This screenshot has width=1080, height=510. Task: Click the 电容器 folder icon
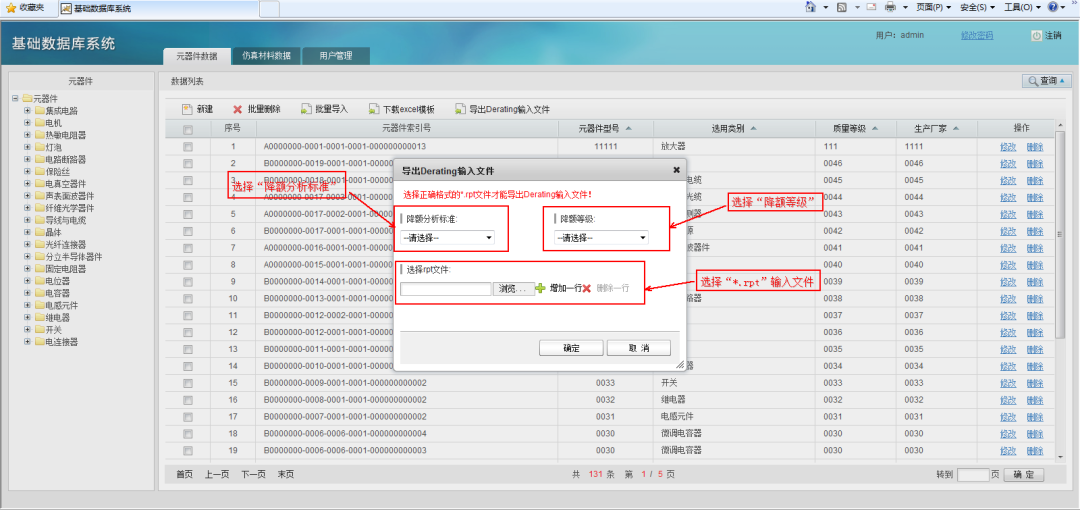tap(39, 293)
